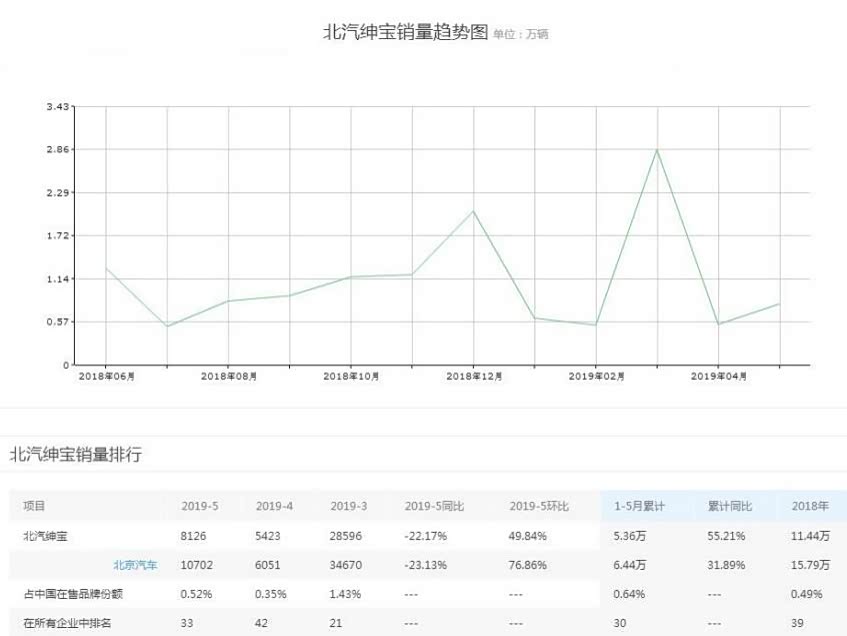
Task: Select the 28596 sales cell
Action: click(x=349, y=536)
